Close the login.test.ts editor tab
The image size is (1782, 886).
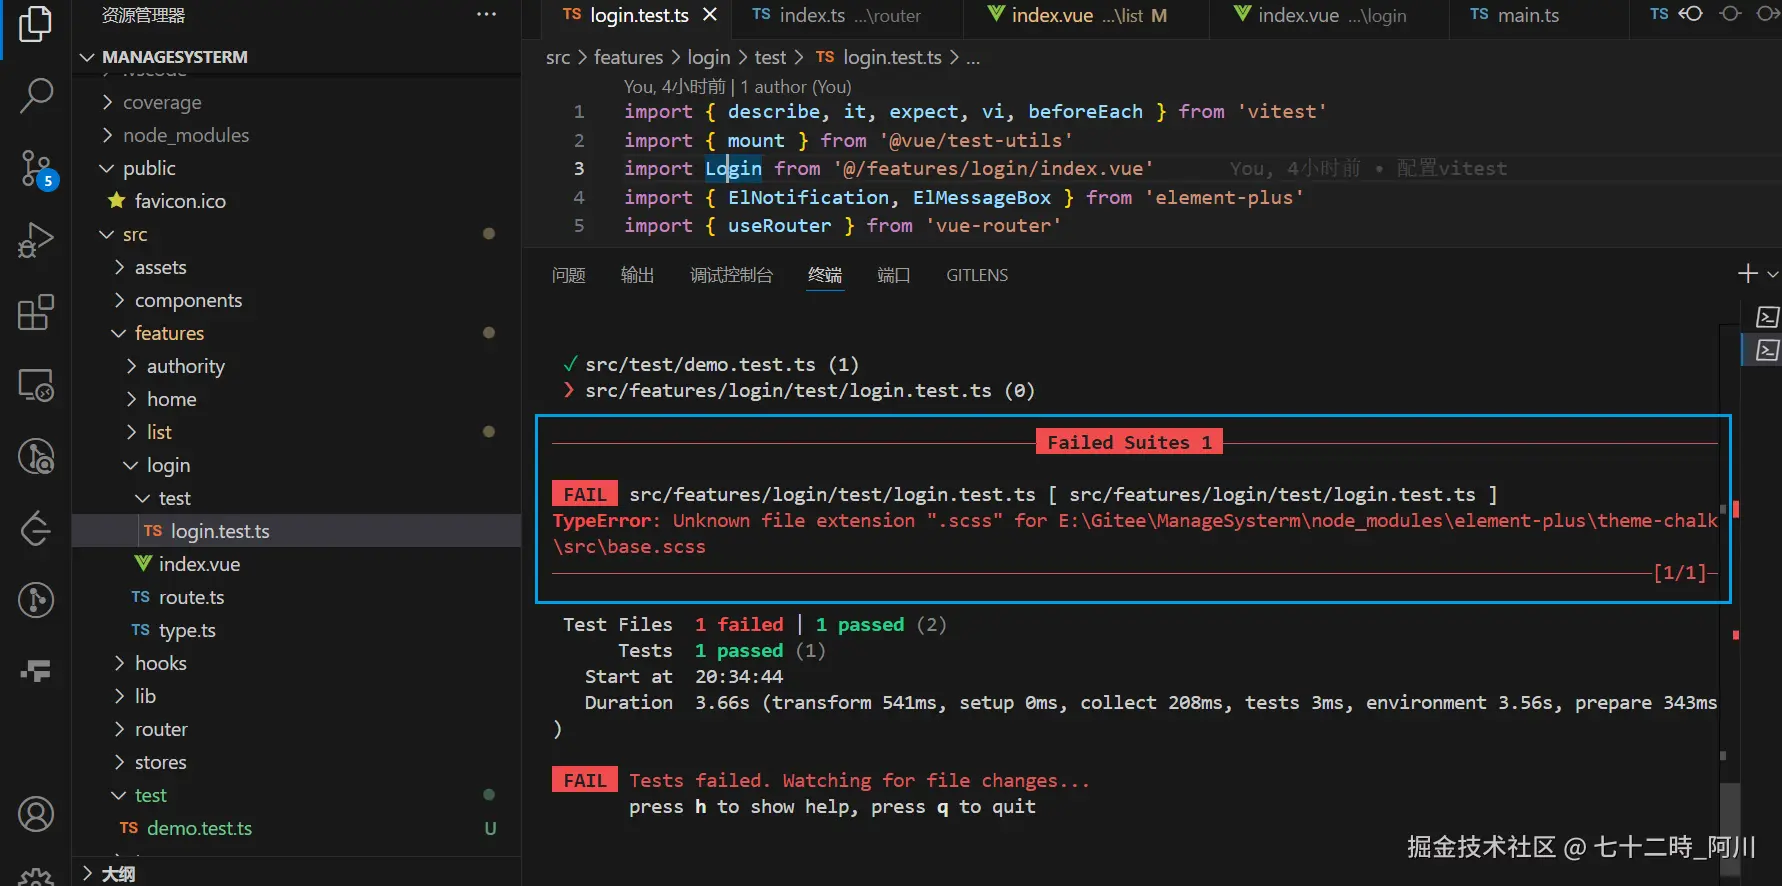710,15
